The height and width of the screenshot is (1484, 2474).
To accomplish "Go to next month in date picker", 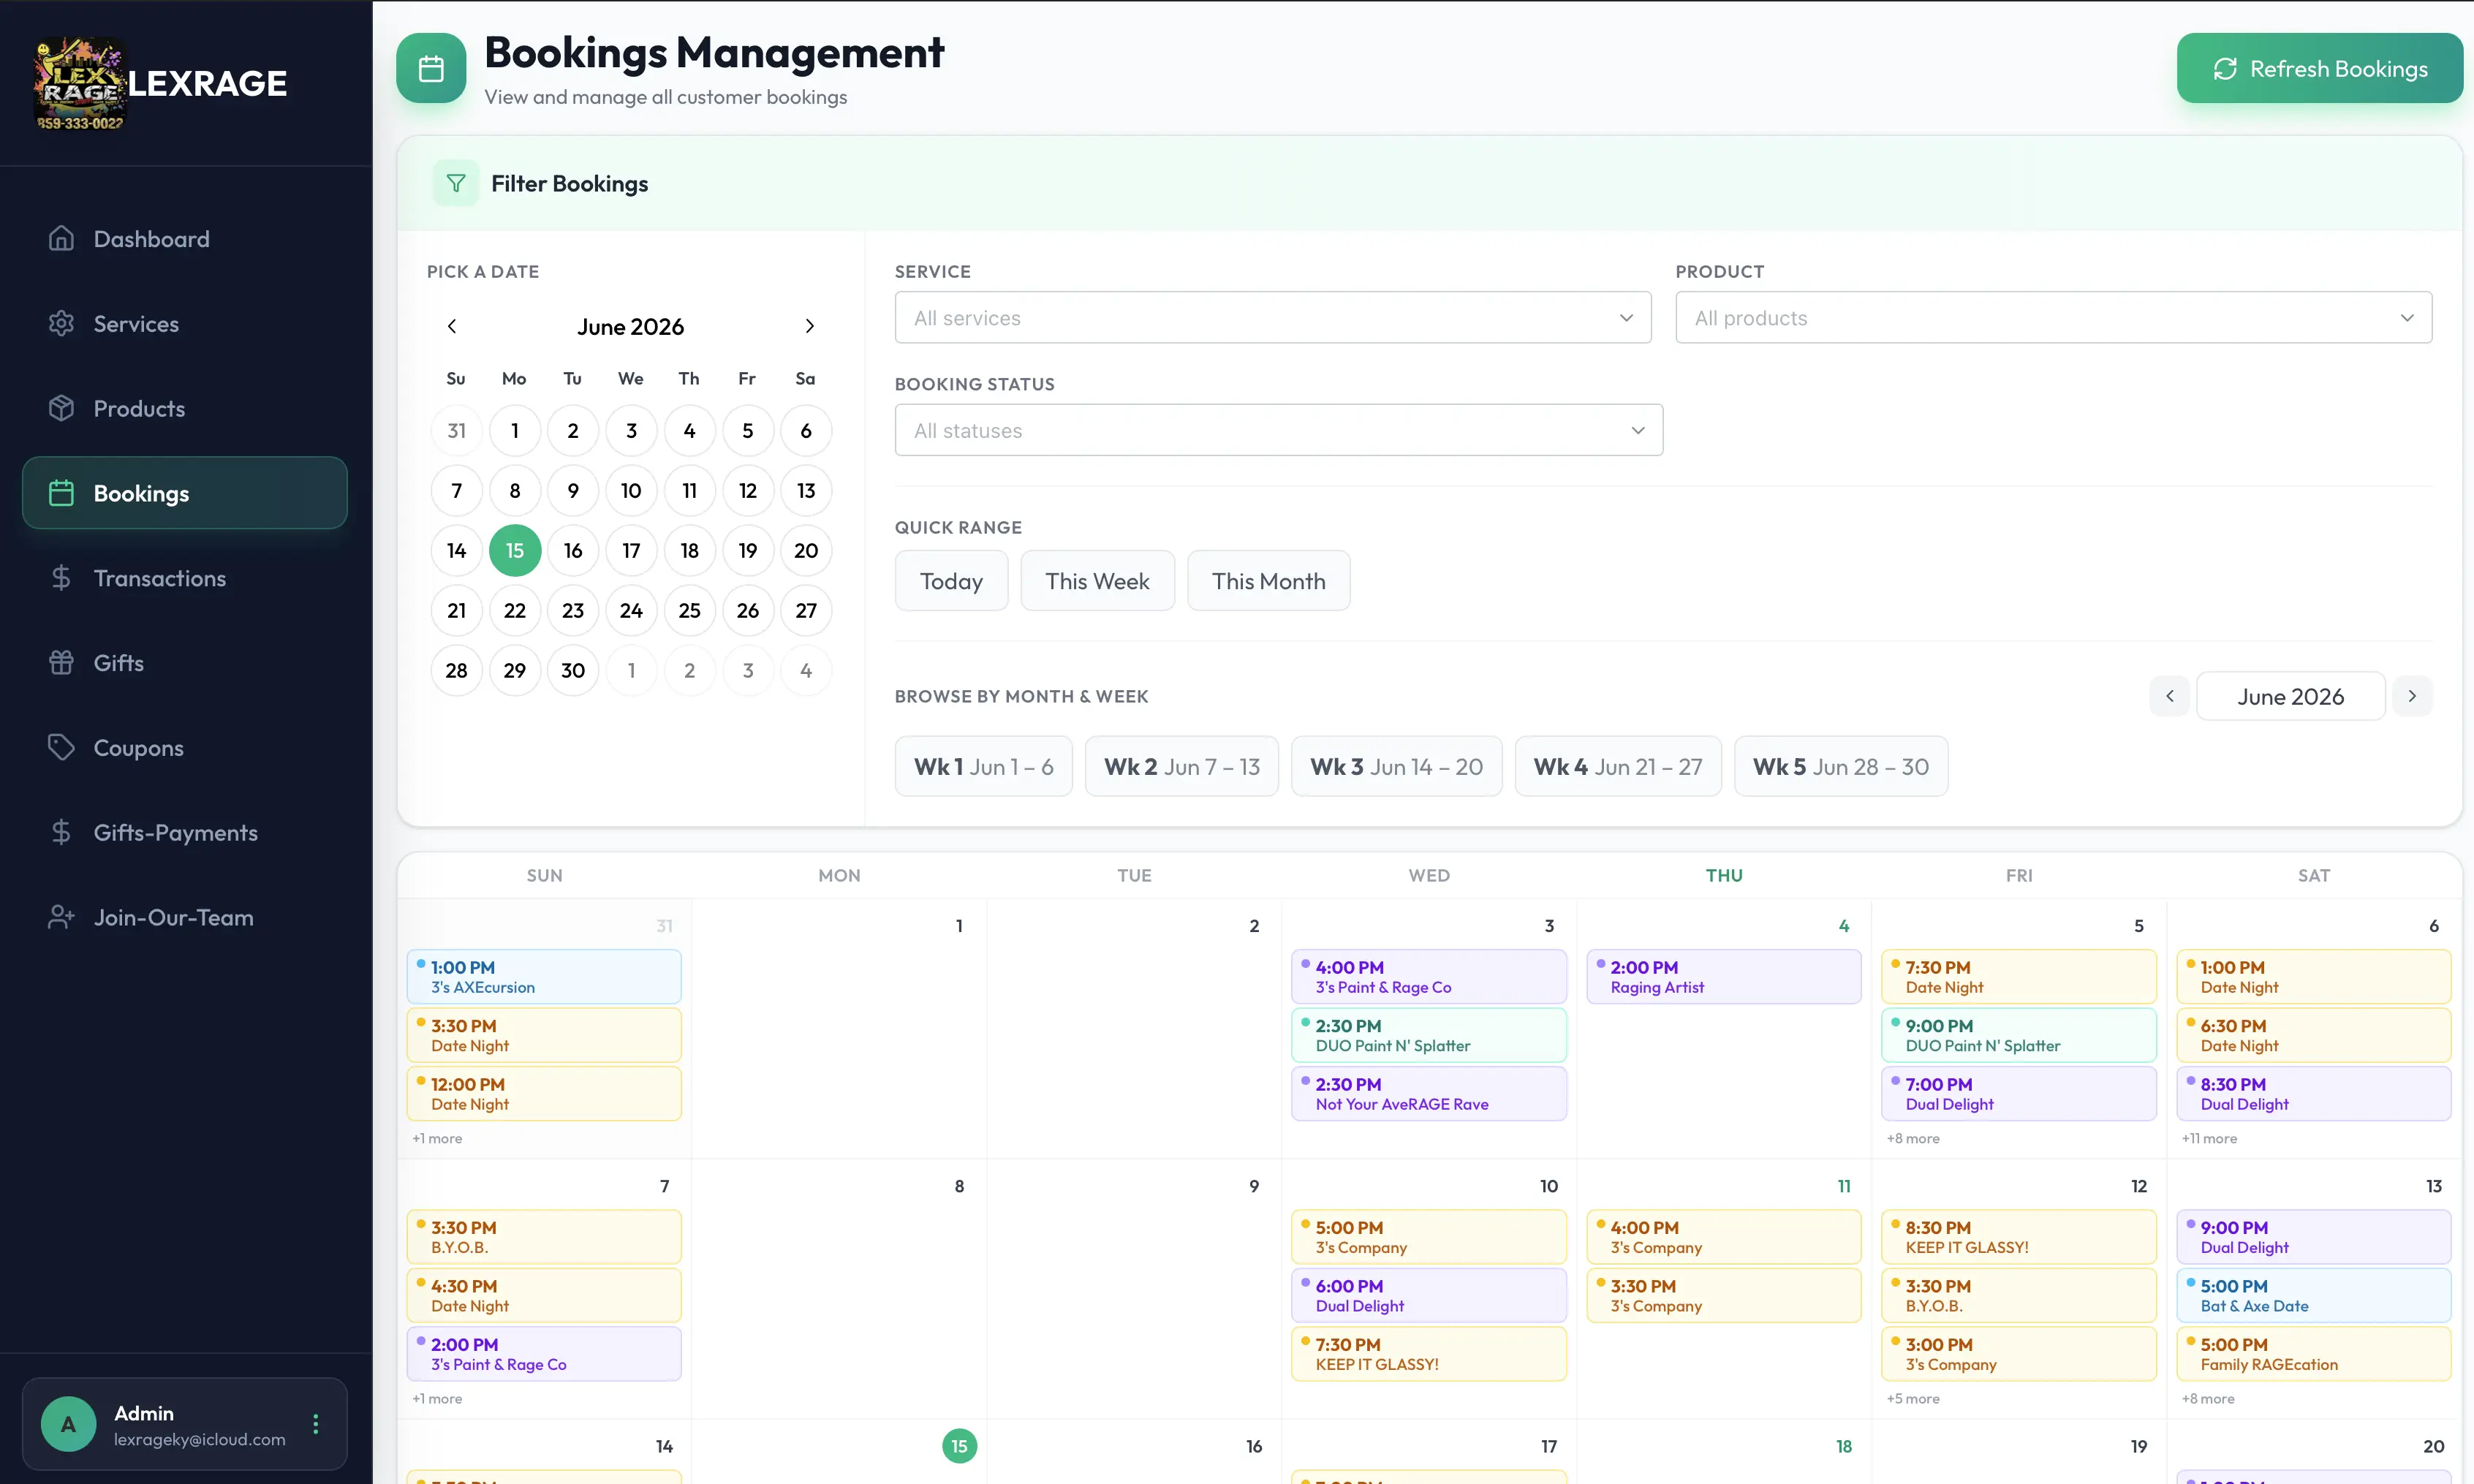I will (809, 326).
